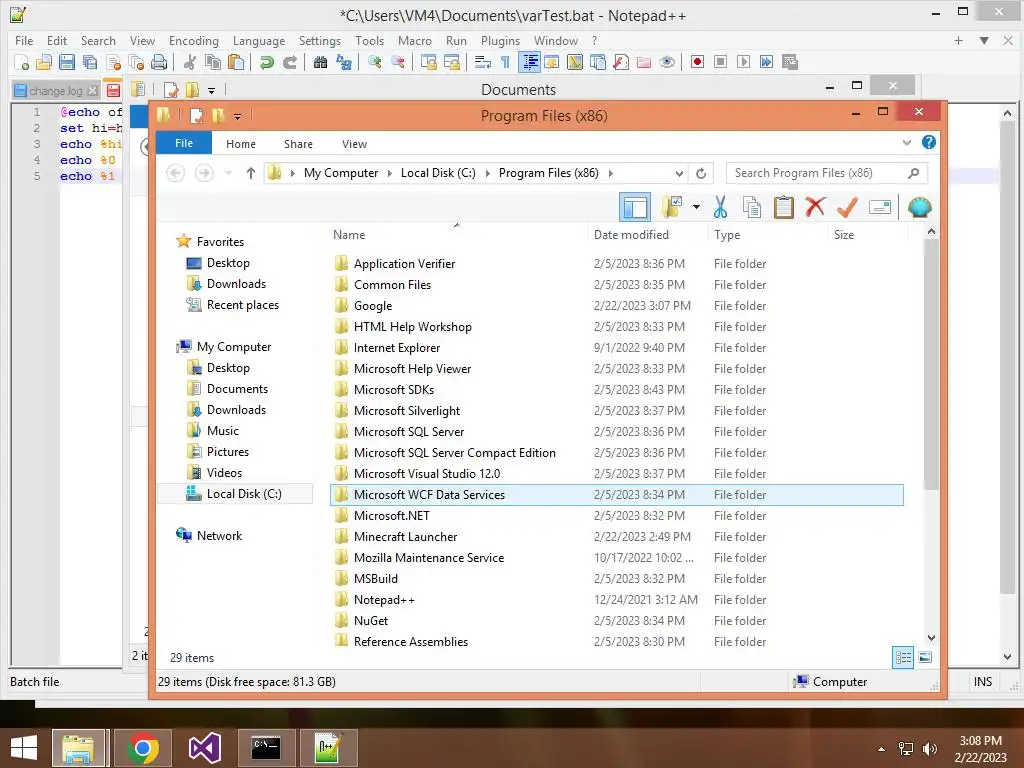This screenshot has width=1024, height=768.
Task: Open folder options dropdown arrow in toolbar
Action: pos(696,208)
